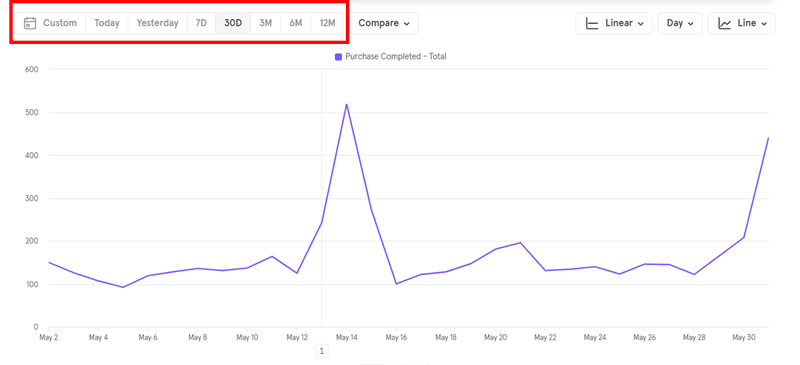Open the Day interval dropdown

(x=680, y=23)
